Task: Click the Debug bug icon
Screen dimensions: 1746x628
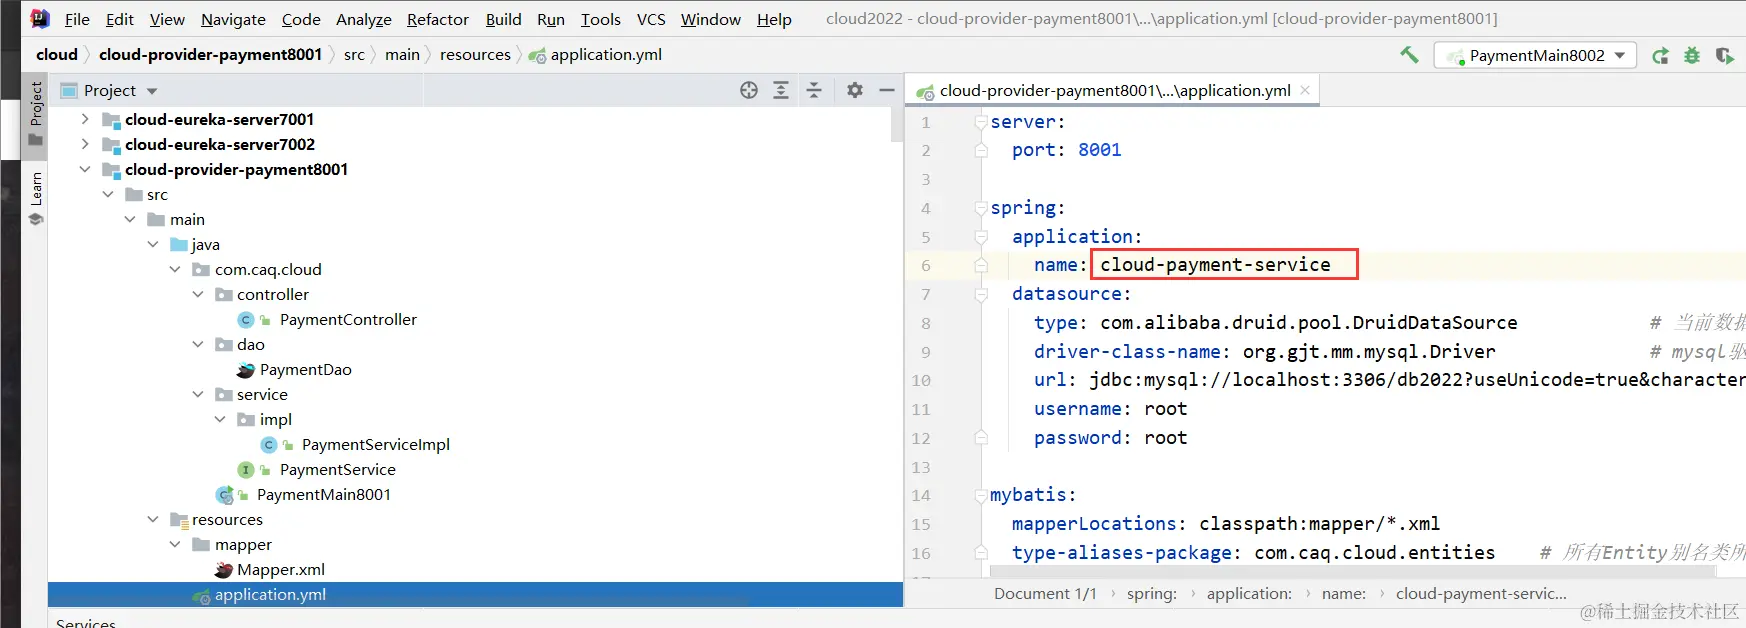Action: 1692,56
